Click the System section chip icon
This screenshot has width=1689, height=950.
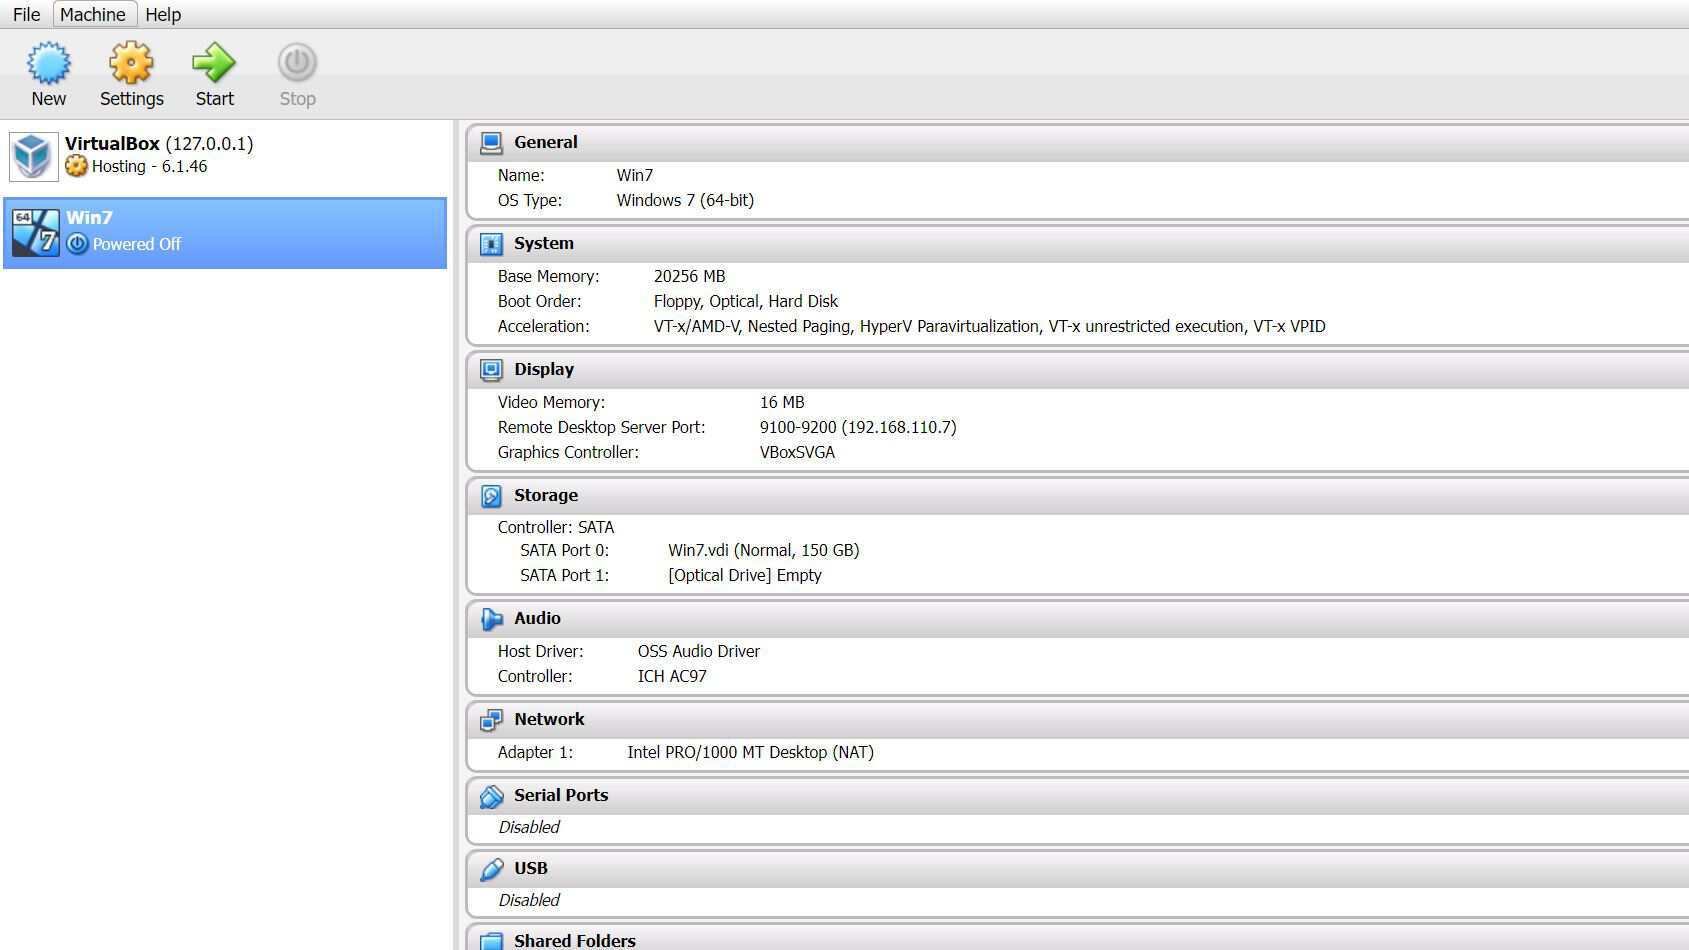click(491, 244)
